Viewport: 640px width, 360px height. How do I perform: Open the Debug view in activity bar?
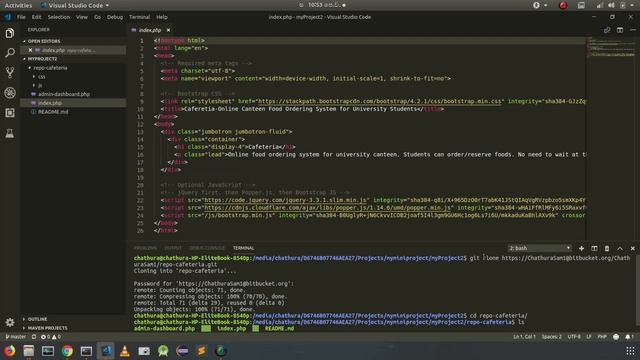[10, 93]
